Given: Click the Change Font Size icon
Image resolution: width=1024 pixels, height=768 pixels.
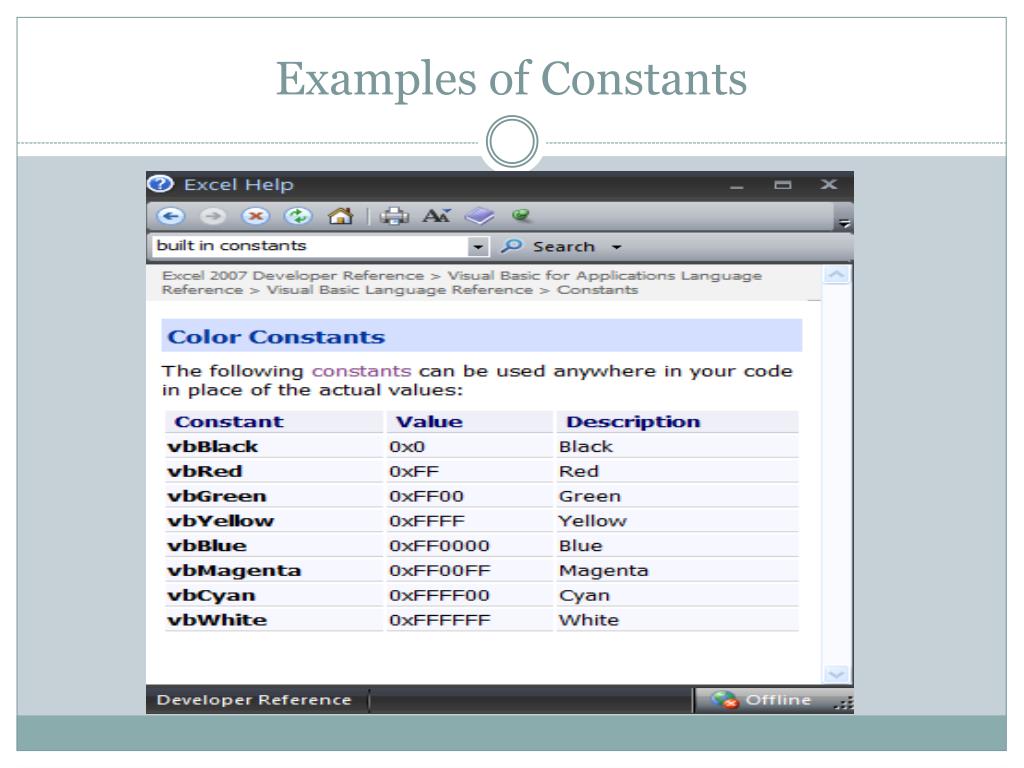Looking at the screenshot, I should [436, 216].
